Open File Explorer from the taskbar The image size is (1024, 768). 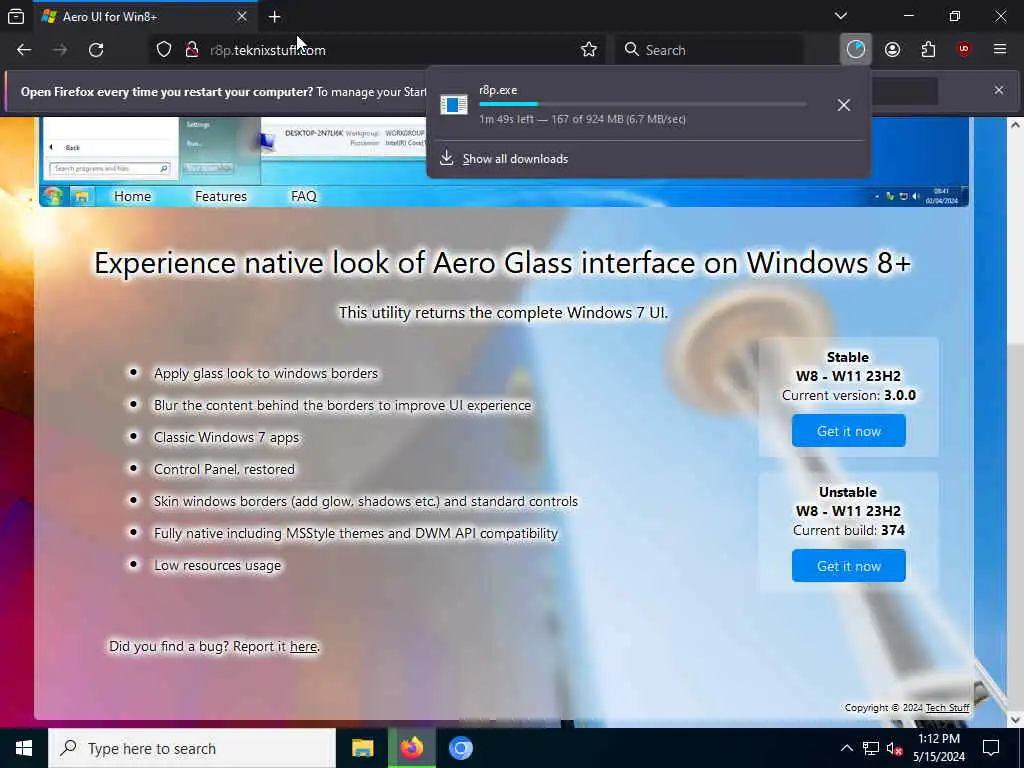(362, 748)
